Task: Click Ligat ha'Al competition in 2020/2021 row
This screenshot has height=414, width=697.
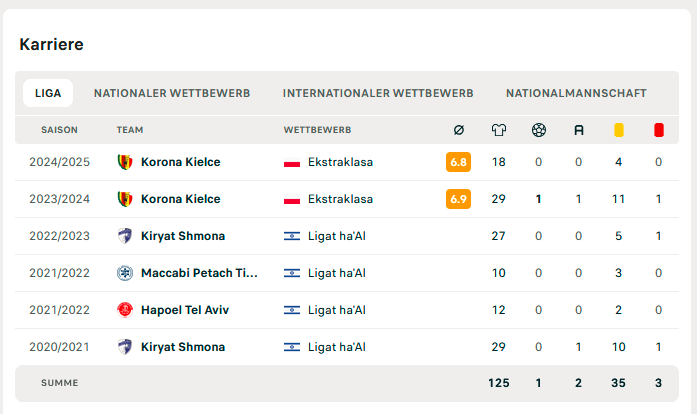Action: tap(336, 347)
